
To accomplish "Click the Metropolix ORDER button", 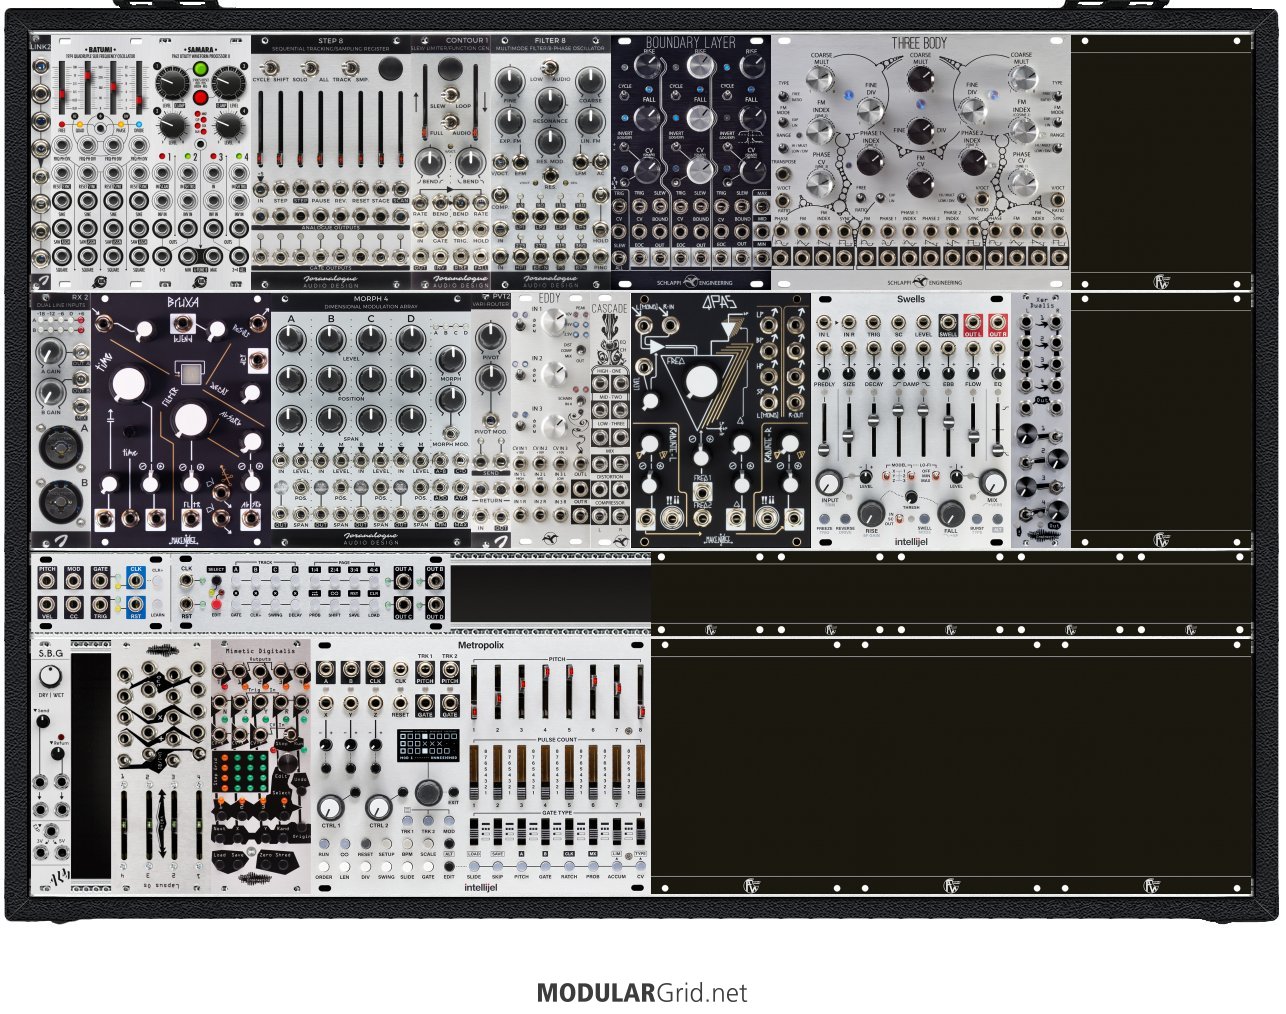I will point(323,866).
